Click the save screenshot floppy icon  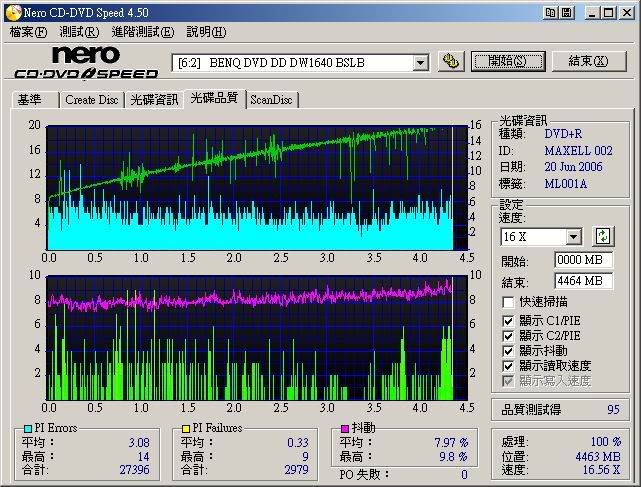567,13
